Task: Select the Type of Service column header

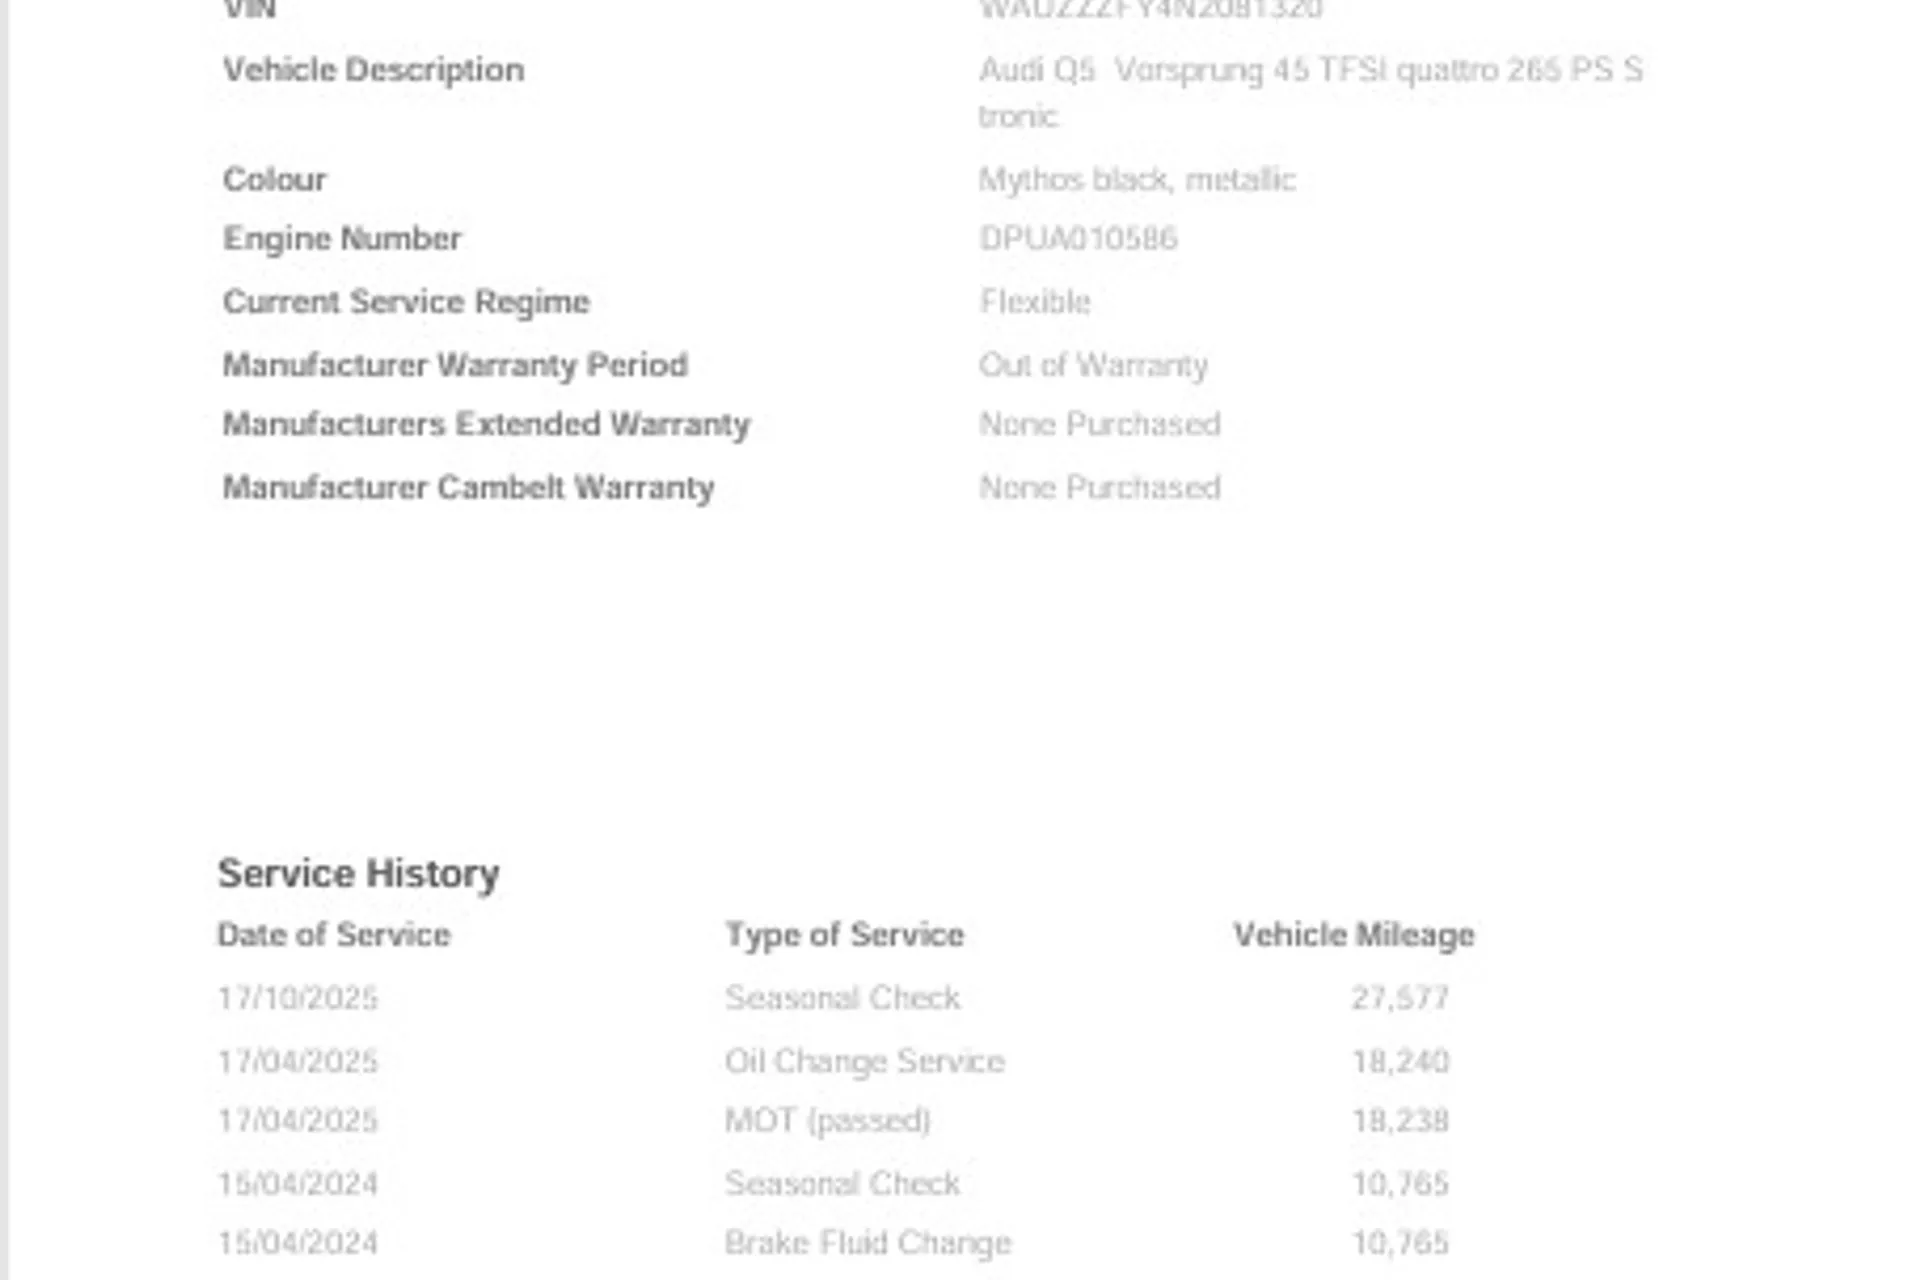Action: [x=845, y=935]
